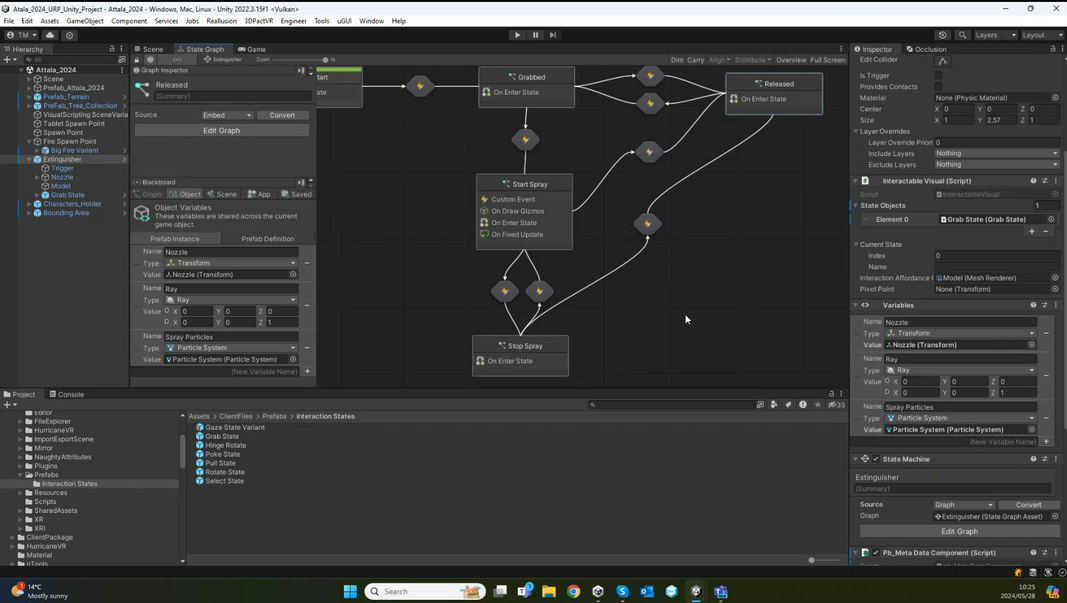The image size is (1067, 603).
Task: Disable the State Machine component checkbox
Action: pyautogui.click(x=876, y=459)
